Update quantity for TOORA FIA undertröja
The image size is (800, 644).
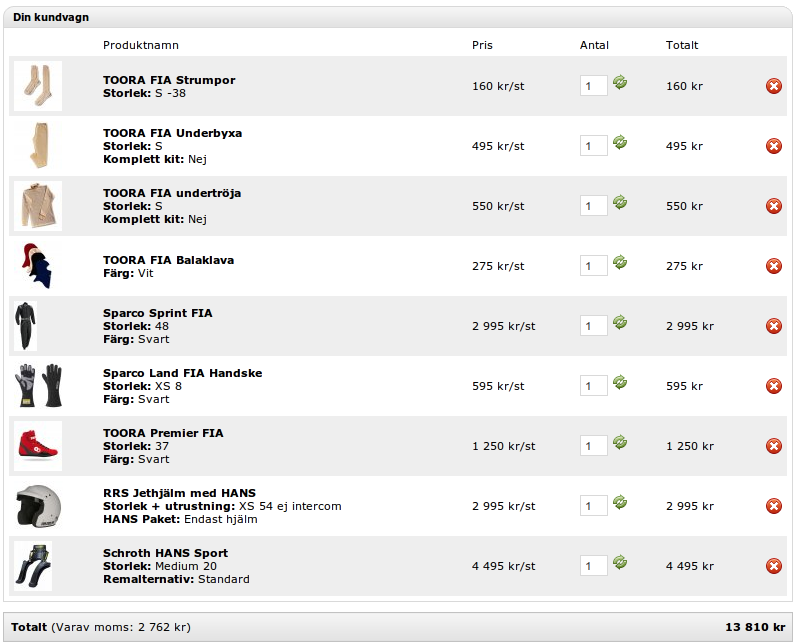(620, 203)
